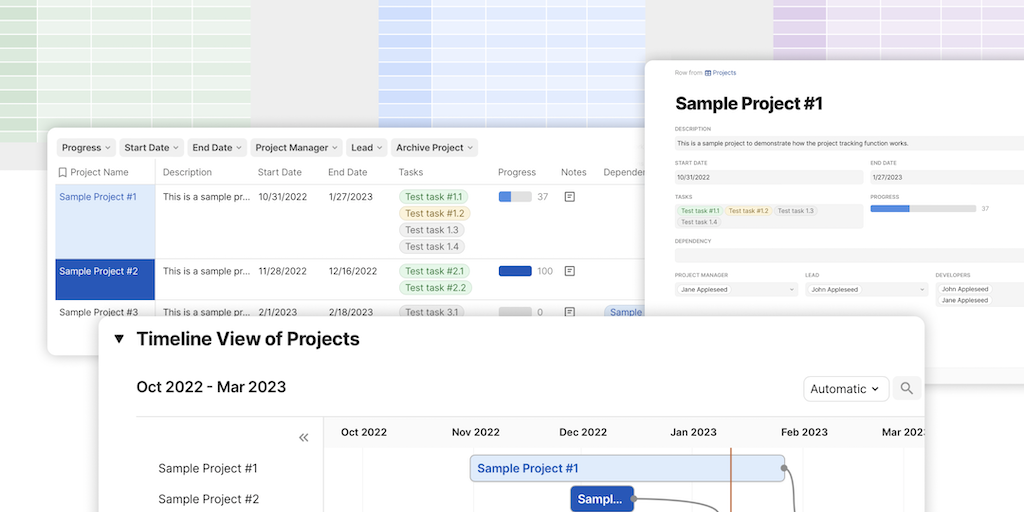
Task: Open notes icon for Sample Project #3
Action: [x=570, y=312]
